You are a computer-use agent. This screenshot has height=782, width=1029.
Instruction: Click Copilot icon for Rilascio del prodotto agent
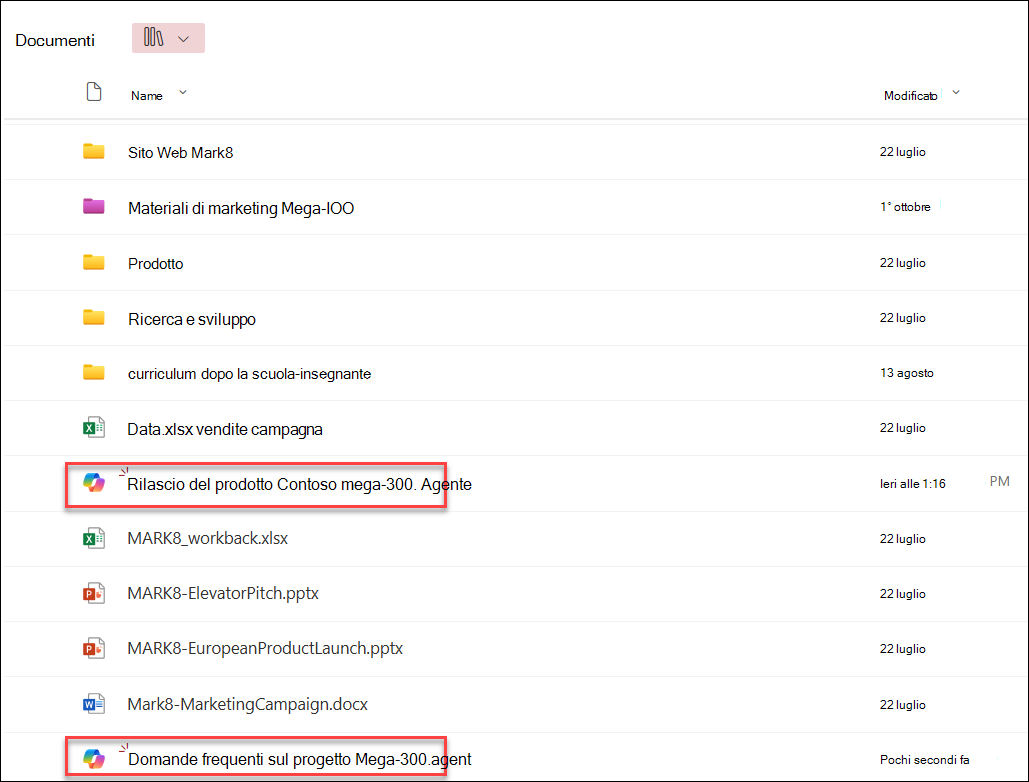coord(94,483)
